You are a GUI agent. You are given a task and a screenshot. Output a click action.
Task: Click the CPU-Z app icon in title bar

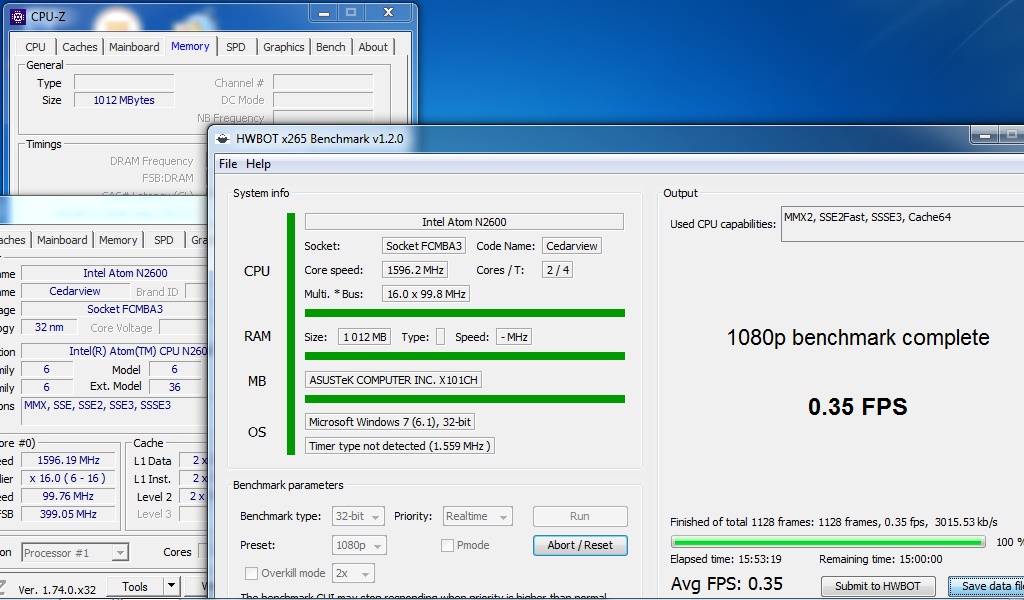click(x=18, y=16)
